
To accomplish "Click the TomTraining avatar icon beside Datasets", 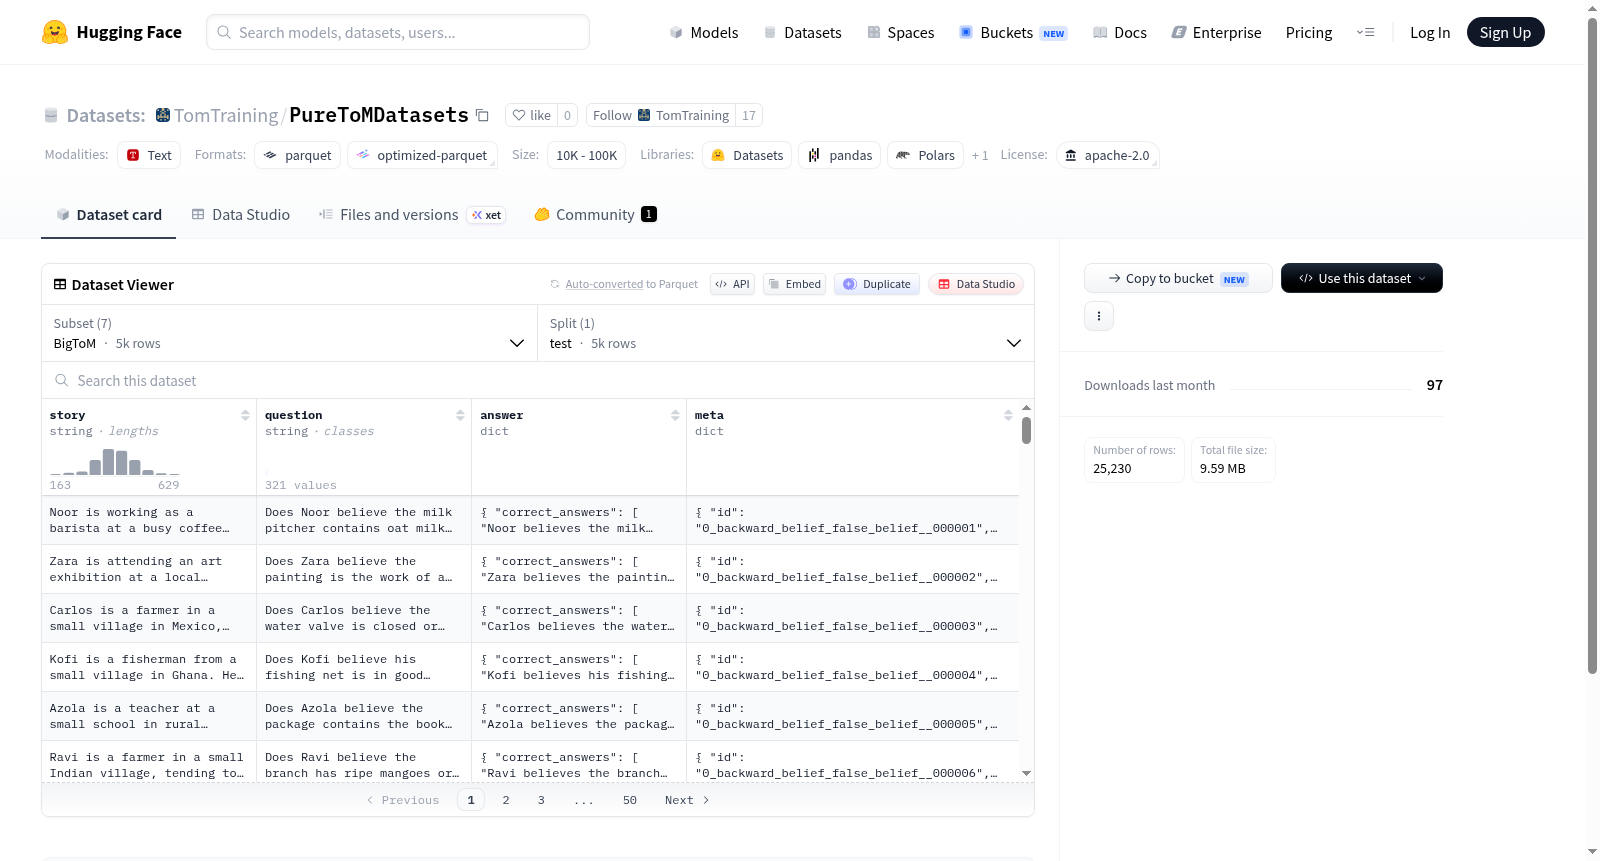I will pyautogui.click(x=163, y=115).
